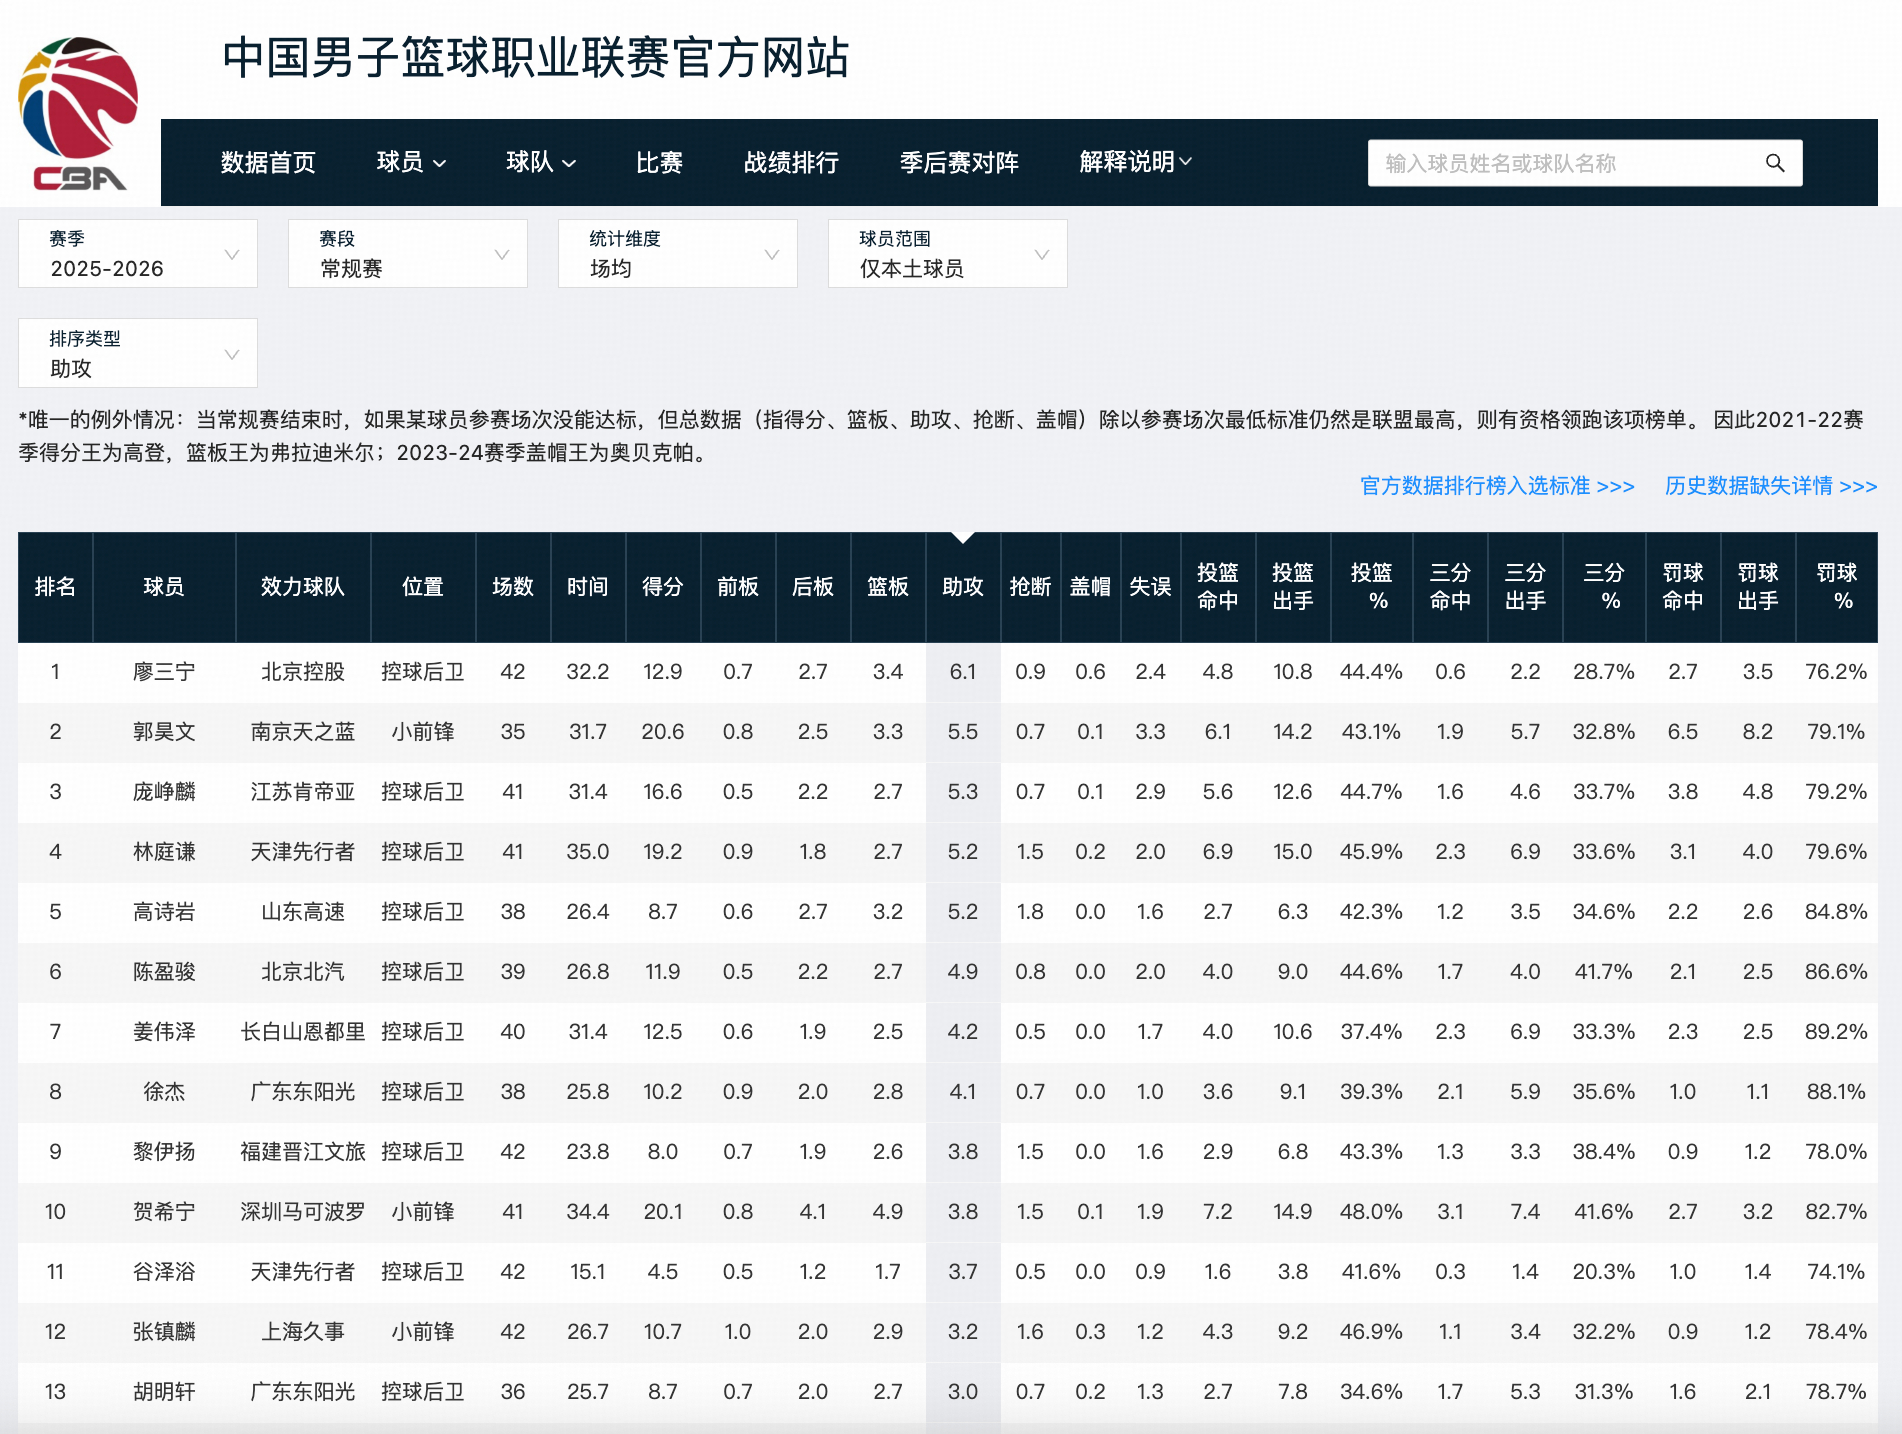Open the 球员范围 仅本土球员 dropdown
1902x1434 pixels.
pyautogui.click(x=948, y=254)
